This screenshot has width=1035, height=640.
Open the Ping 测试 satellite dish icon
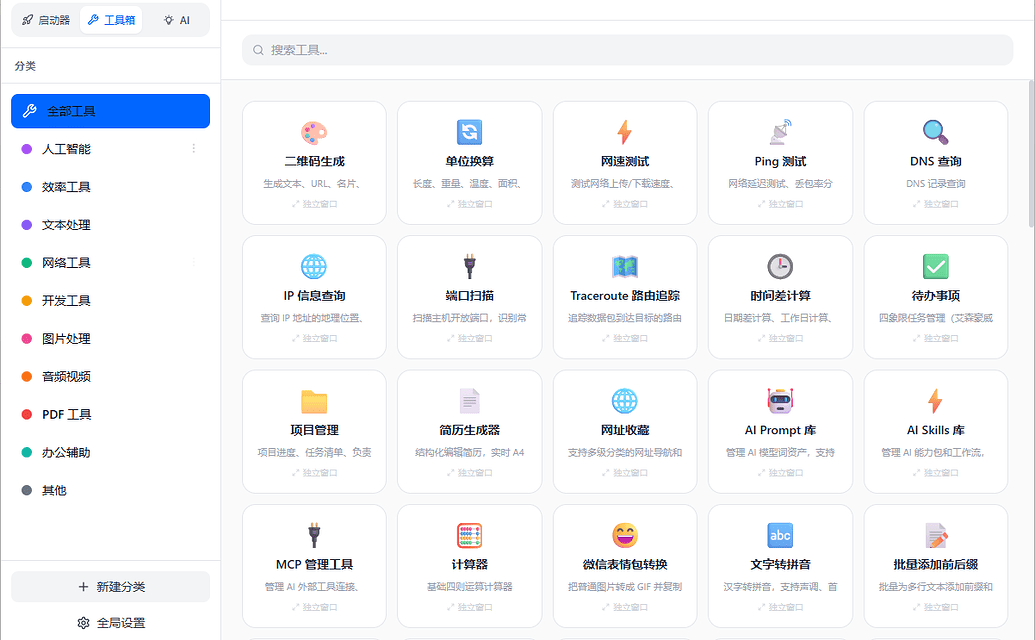(x=780, y=133)
